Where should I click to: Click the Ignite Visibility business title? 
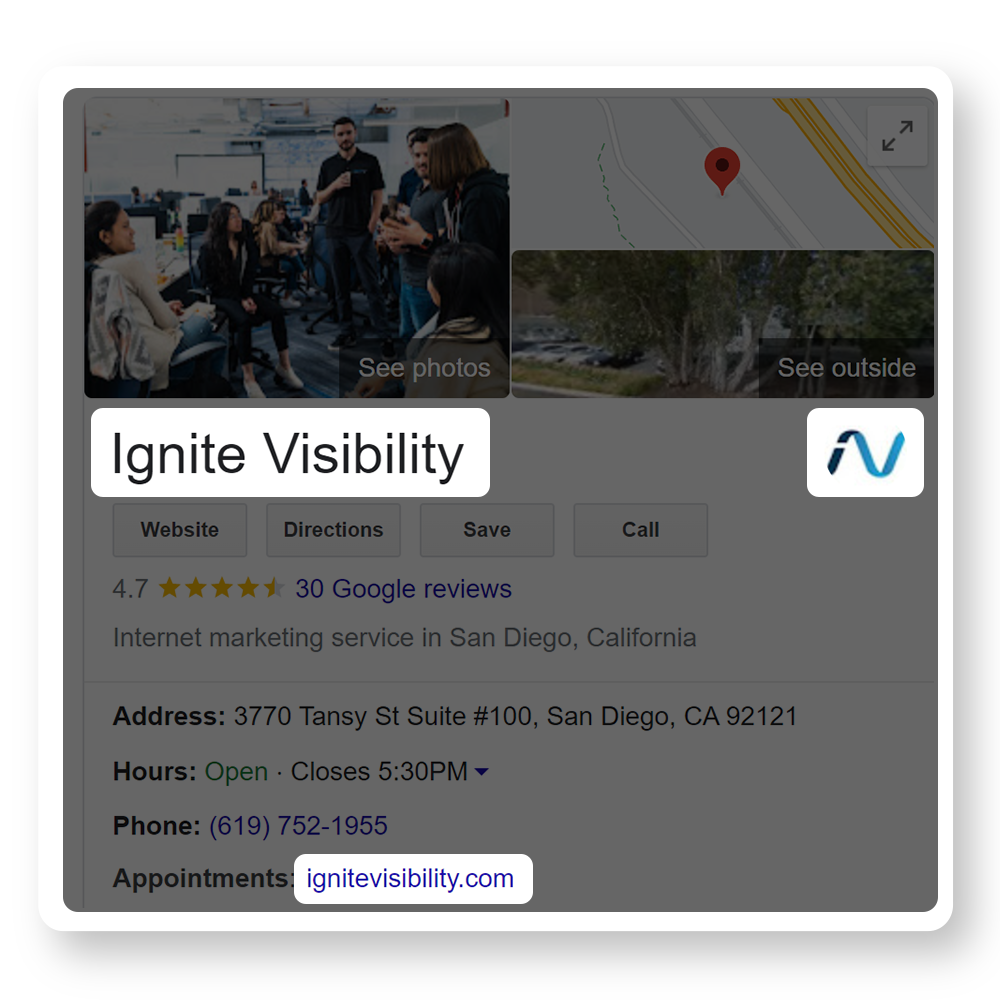(288, 454)
